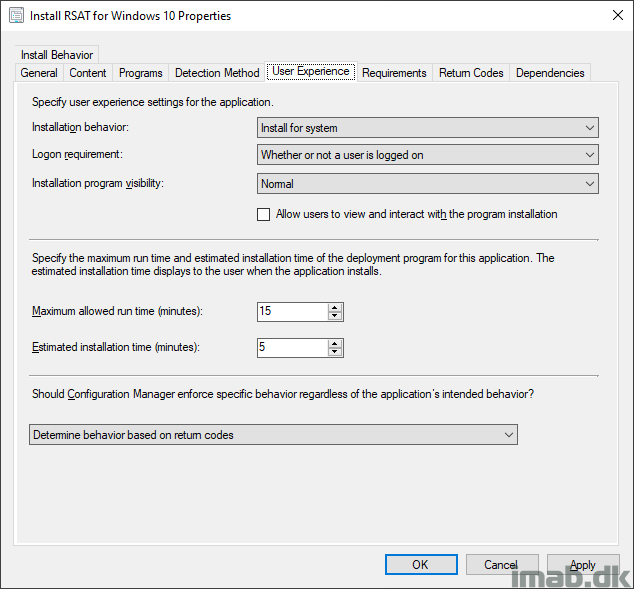Switch to the Install Behavior tab

pos(57,55)
